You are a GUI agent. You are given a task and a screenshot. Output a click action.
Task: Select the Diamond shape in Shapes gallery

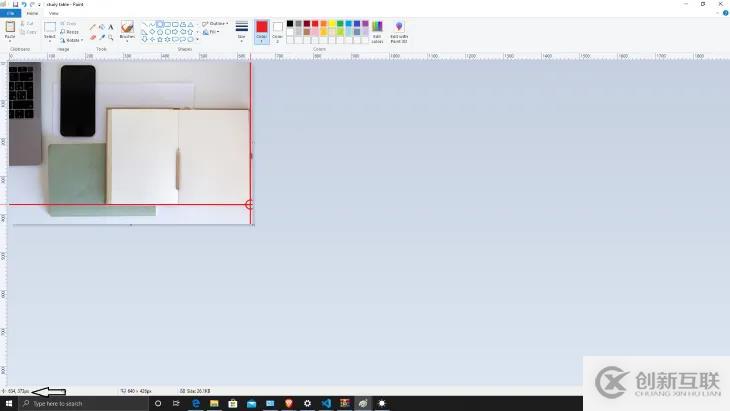pyautogui.click(x=152, y=32)
